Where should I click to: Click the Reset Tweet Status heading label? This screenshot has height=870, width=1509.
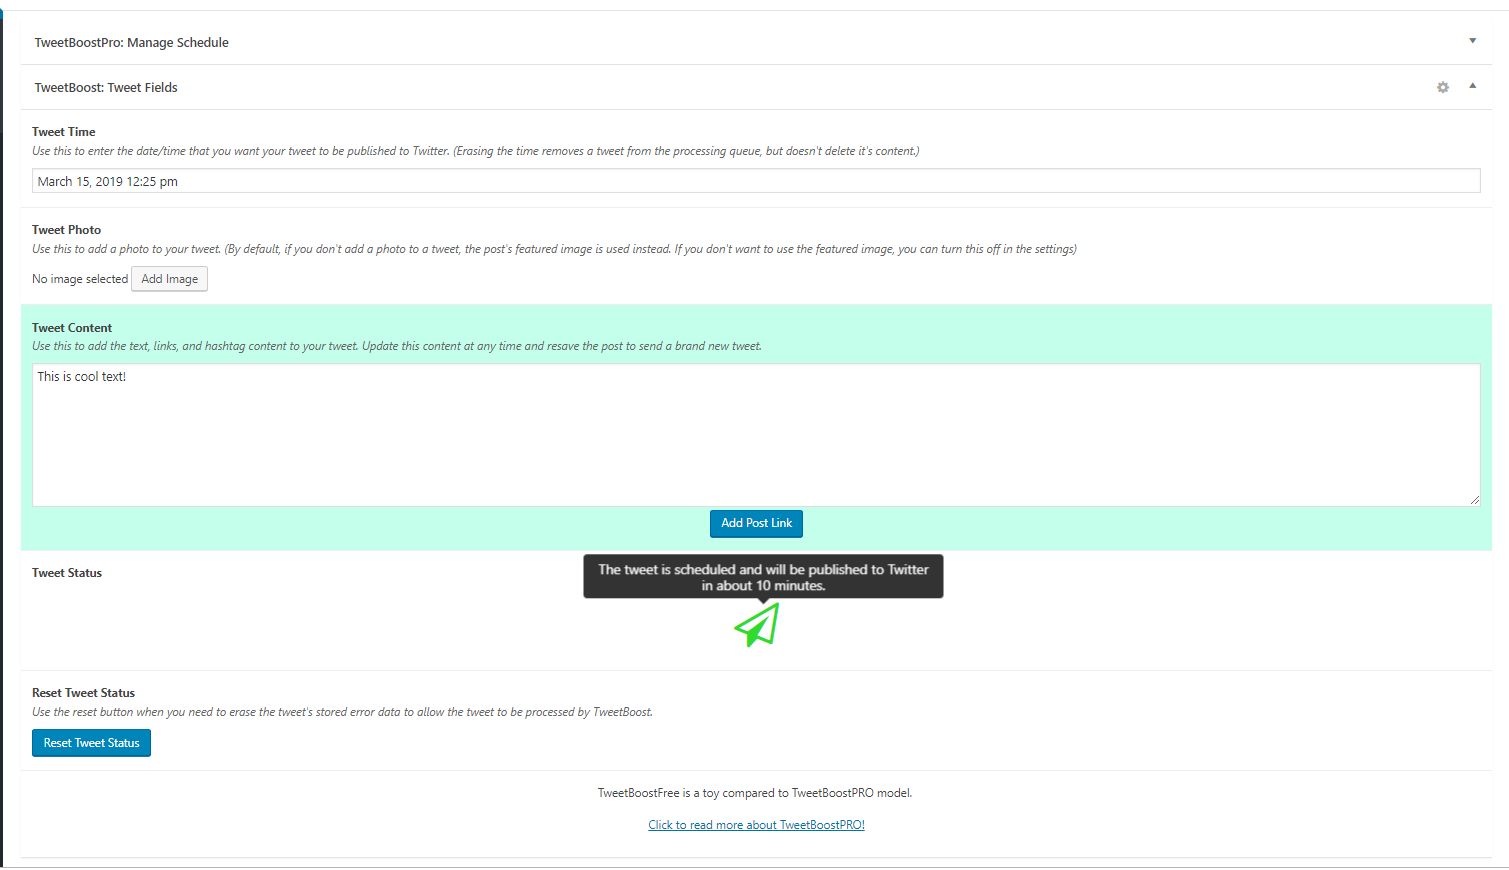tap(84, 693)
